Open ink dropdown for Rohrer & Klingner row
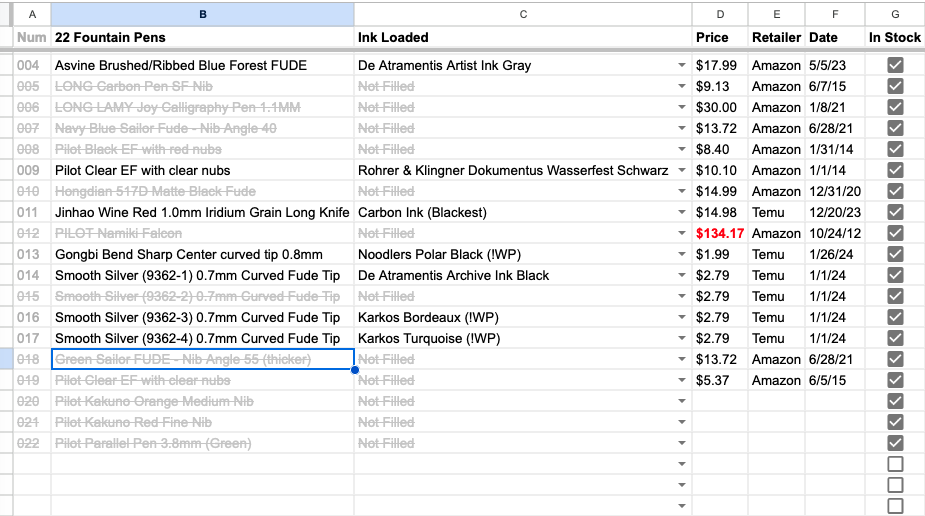 (681, 170)
